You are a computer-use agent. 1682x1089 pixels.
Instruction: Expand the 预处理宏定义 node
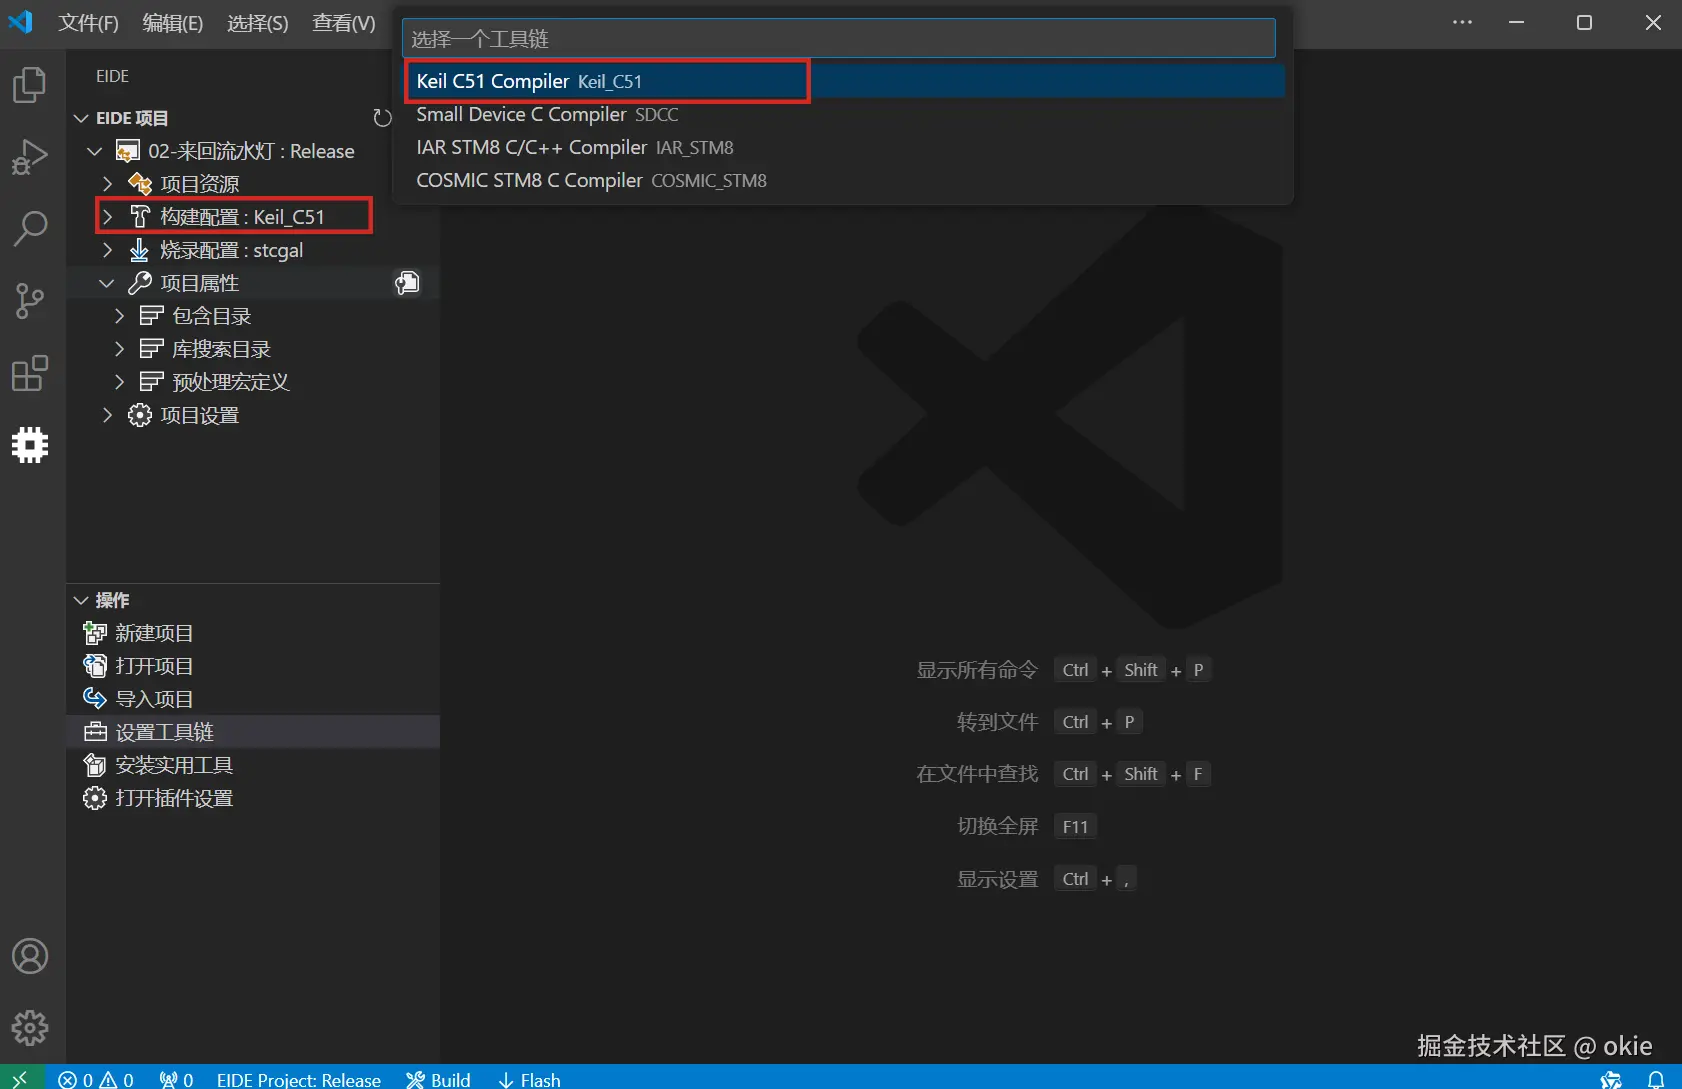coord(120,382)
